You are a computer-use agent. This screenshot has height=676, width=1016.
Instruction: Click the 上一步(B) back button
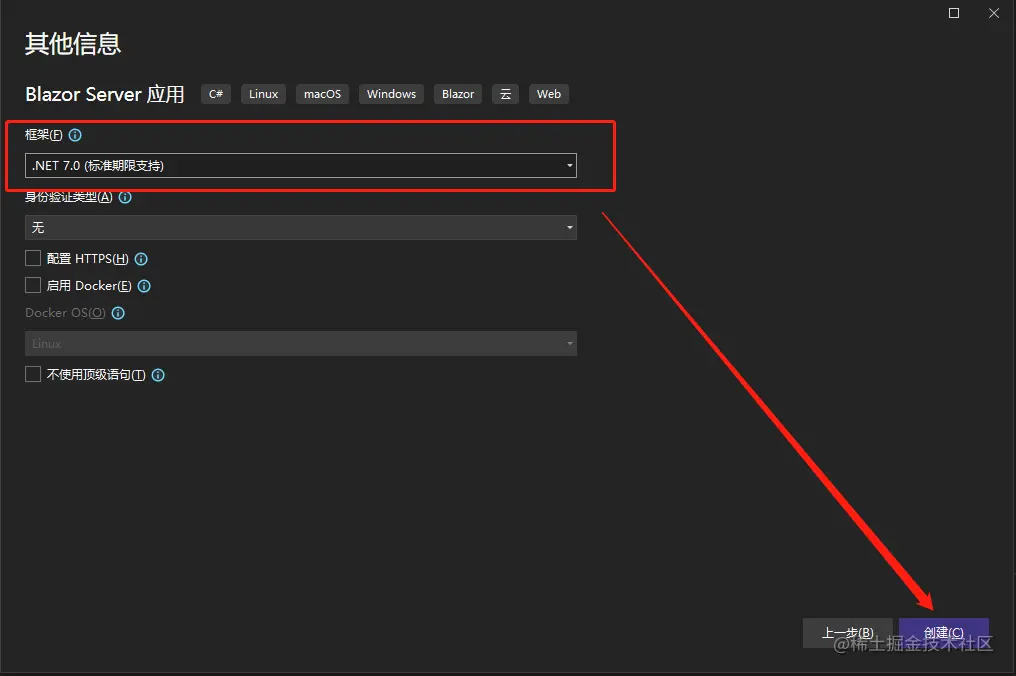coord(848,633)
